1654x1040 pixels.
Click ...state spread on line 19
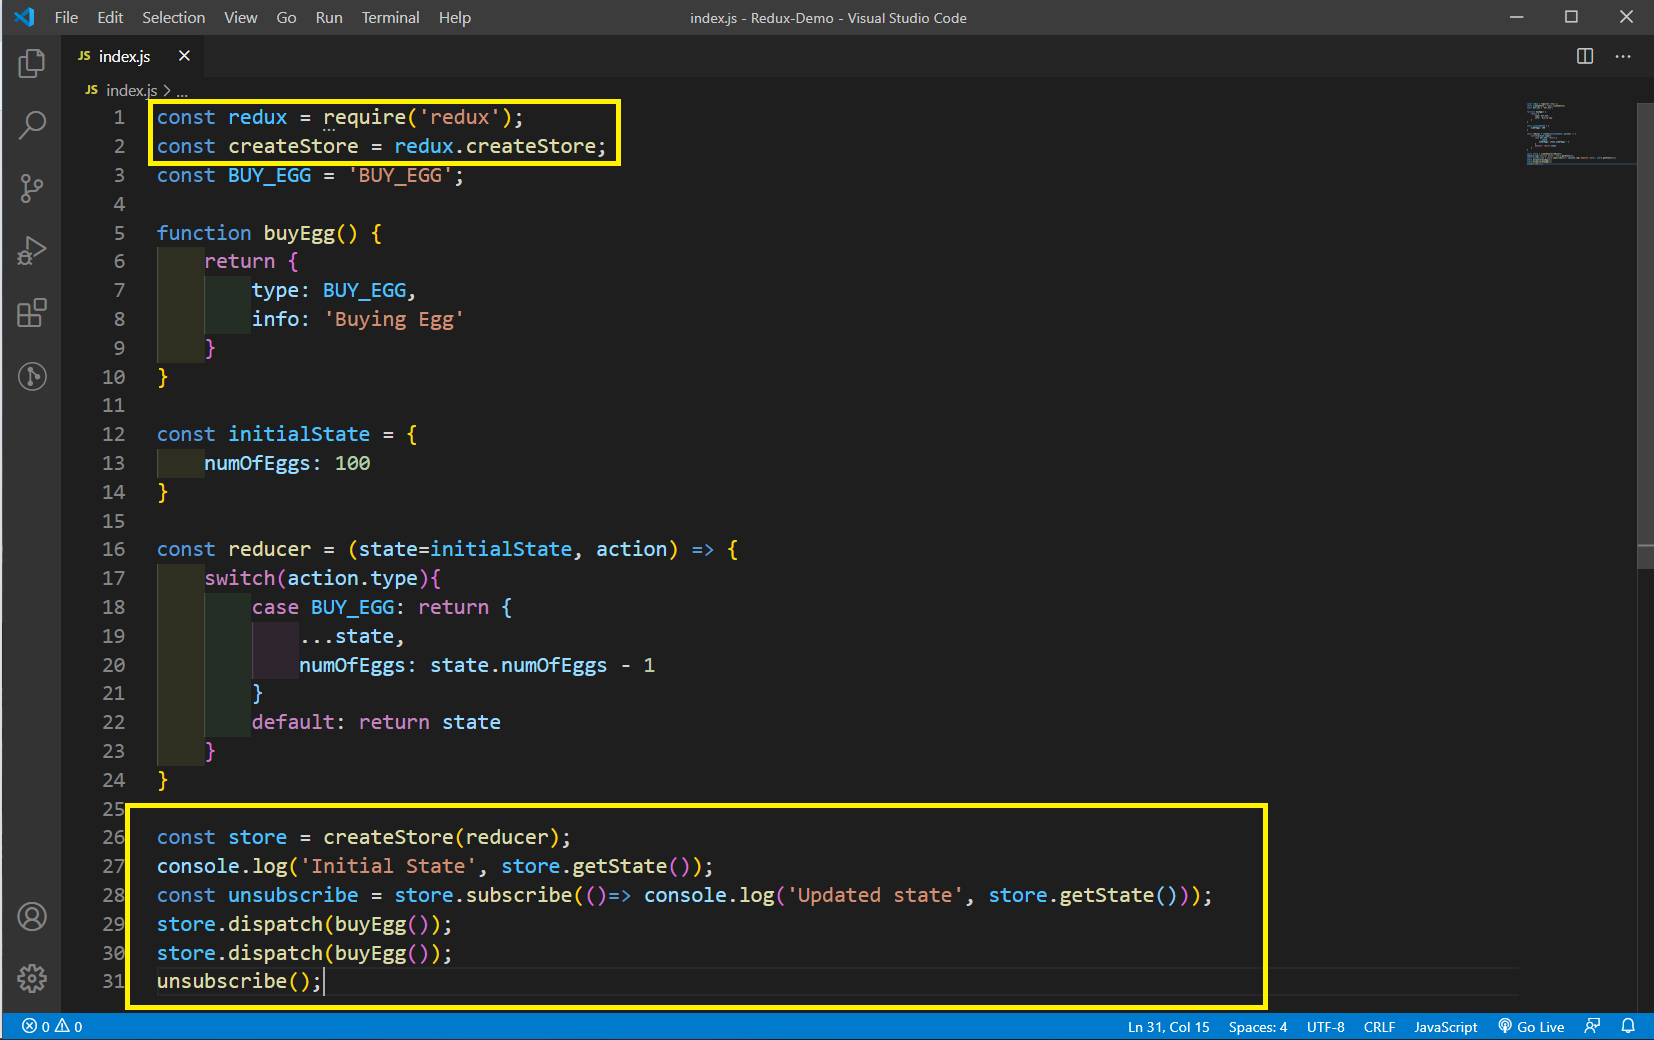tap(347, 636)
